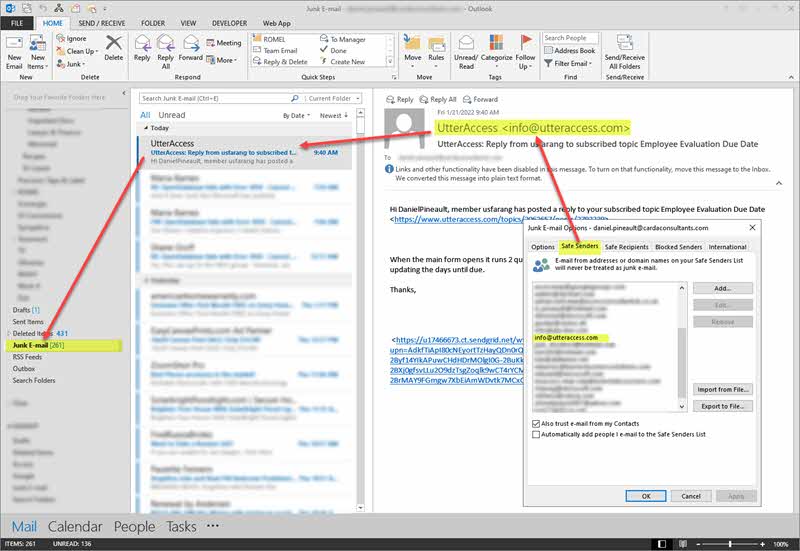Image resolution: width=800 pixels, height=551 pixels.
Task: Collapse the Today group in message list
Action: click(146, 128)
